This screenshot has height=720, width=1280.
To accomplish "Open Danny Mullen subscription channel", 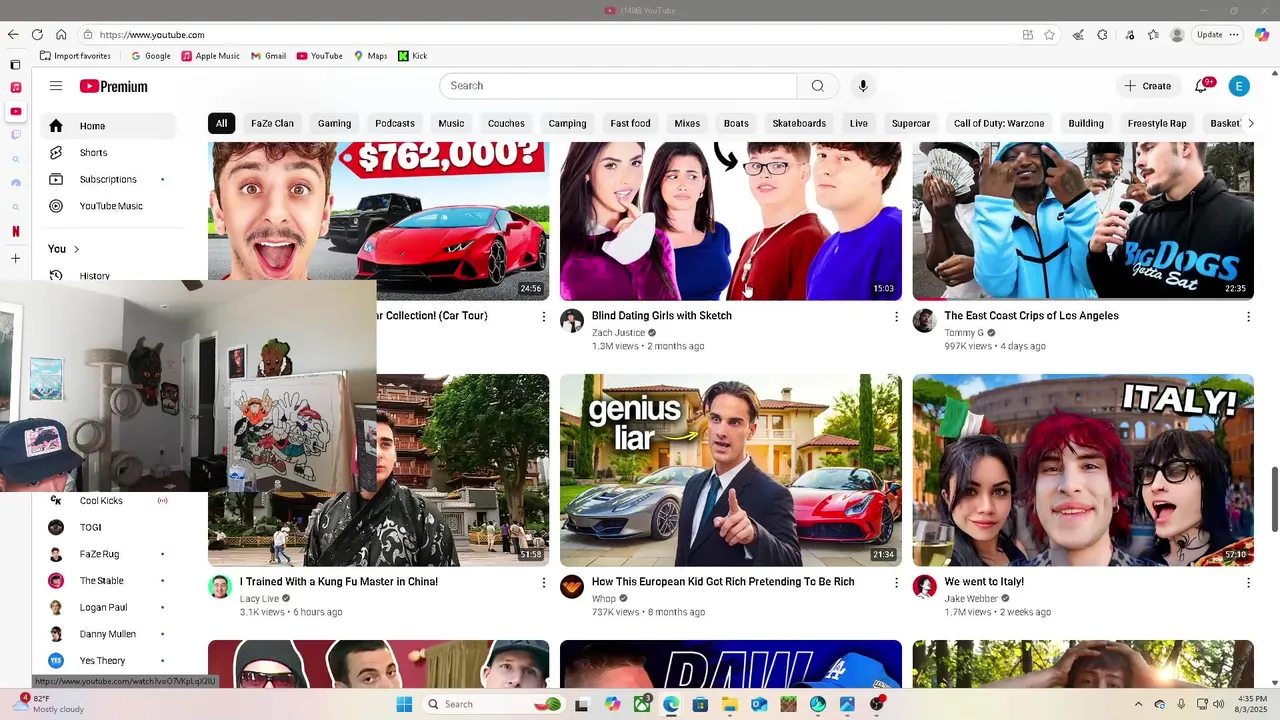I will pos(110,634).
